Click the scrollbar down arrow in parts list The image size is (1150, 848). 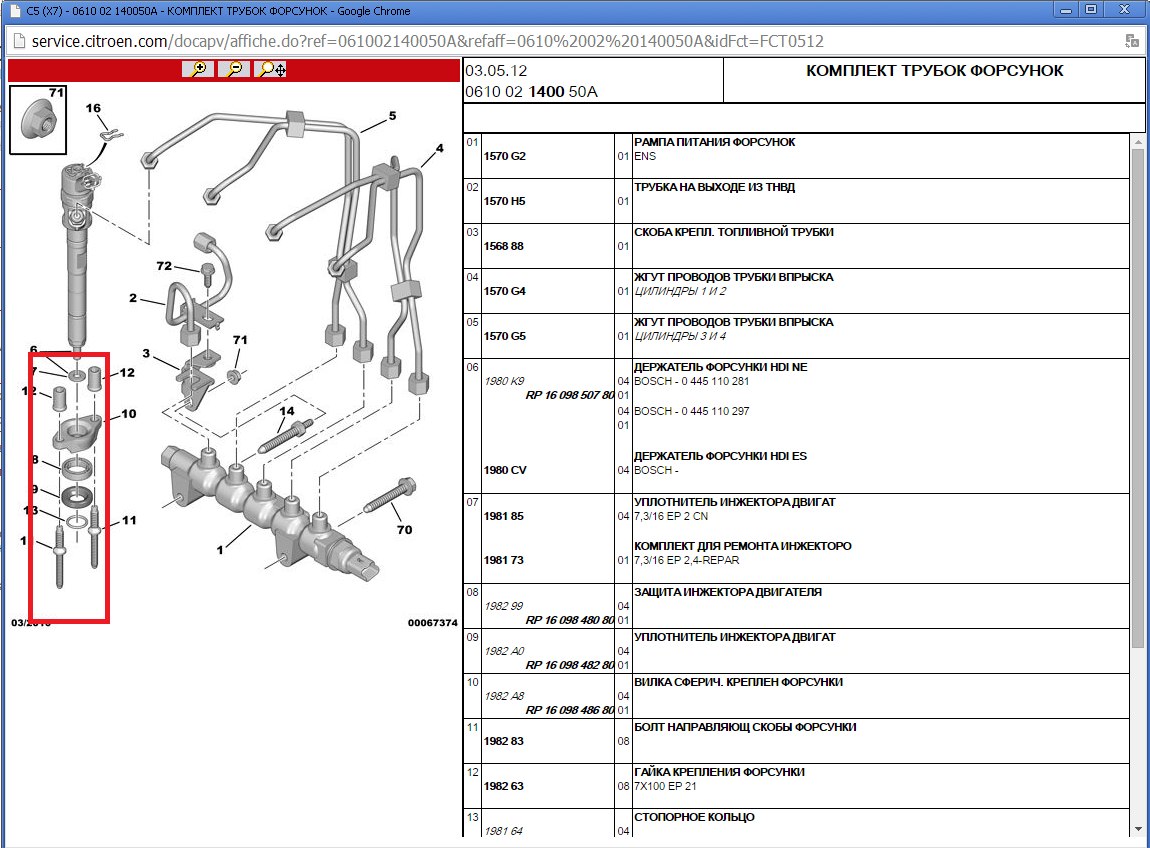click(1137, 829)
